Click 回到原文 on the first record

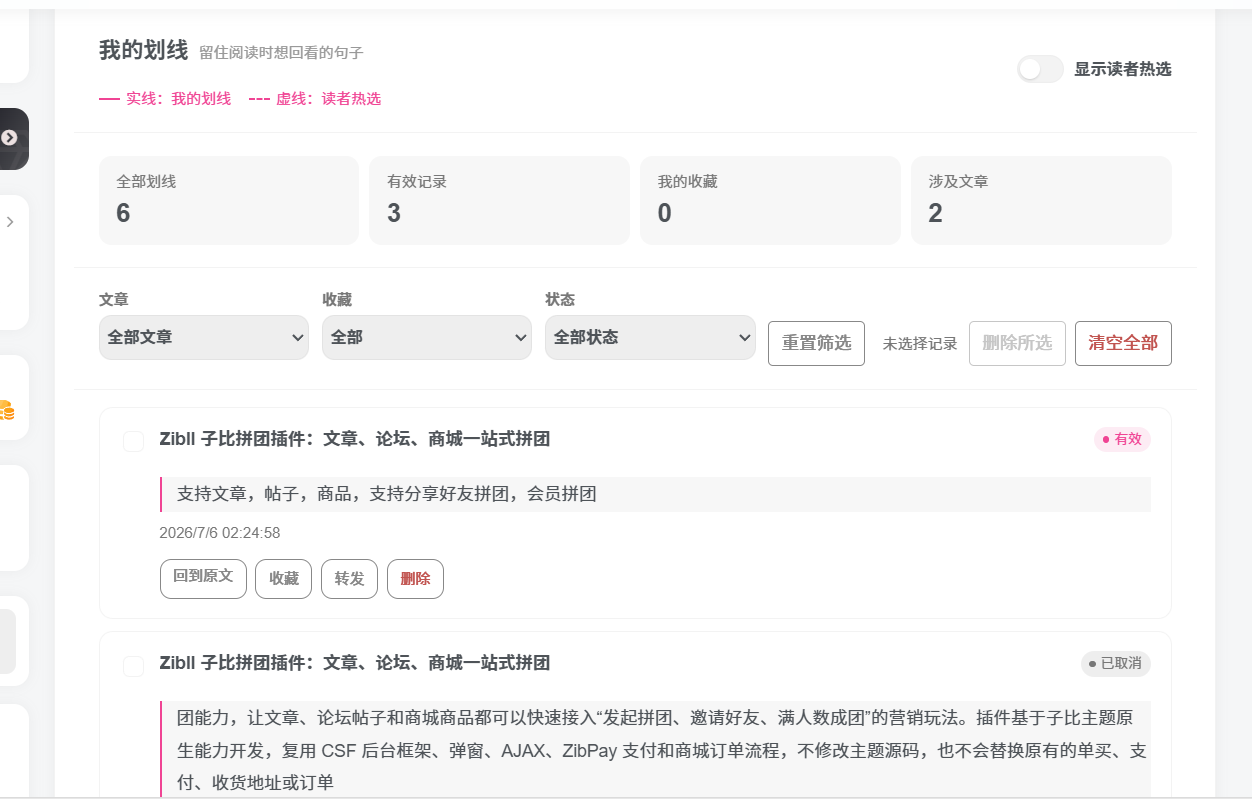[x=203, y=578]
